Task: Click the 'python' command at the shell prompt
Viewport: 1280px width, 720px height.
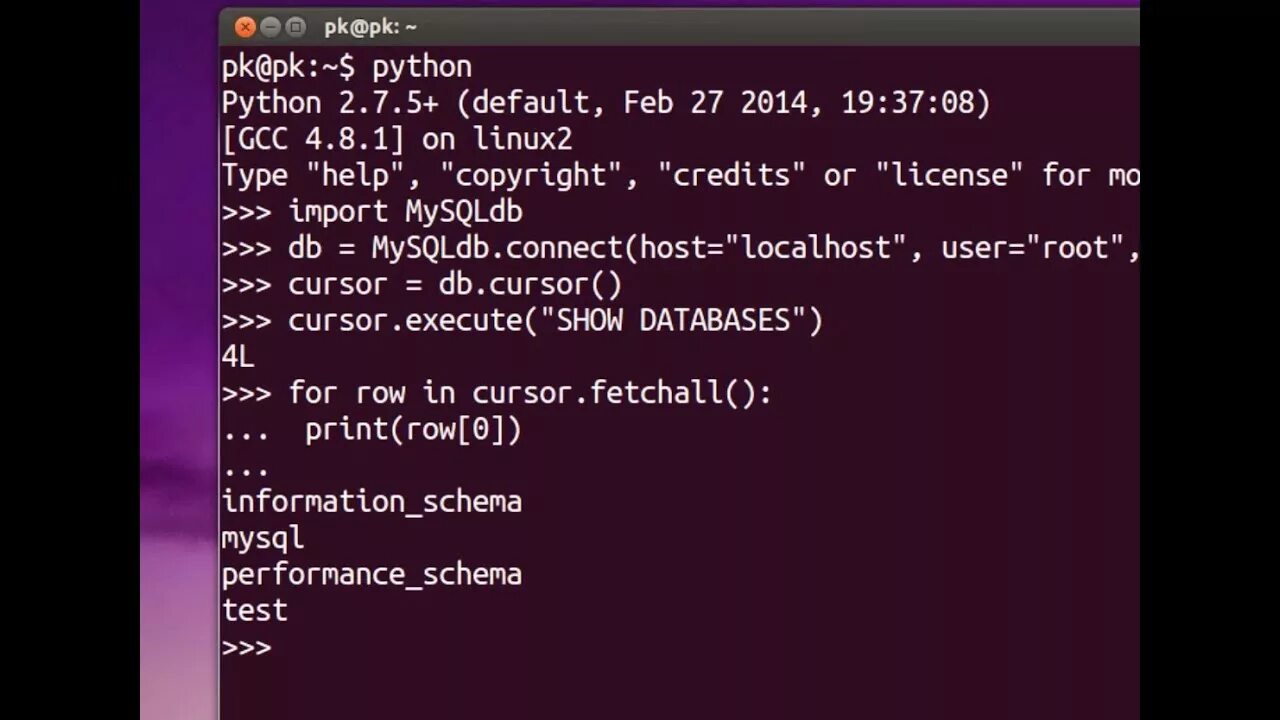Action: click(x=421, y=68)
